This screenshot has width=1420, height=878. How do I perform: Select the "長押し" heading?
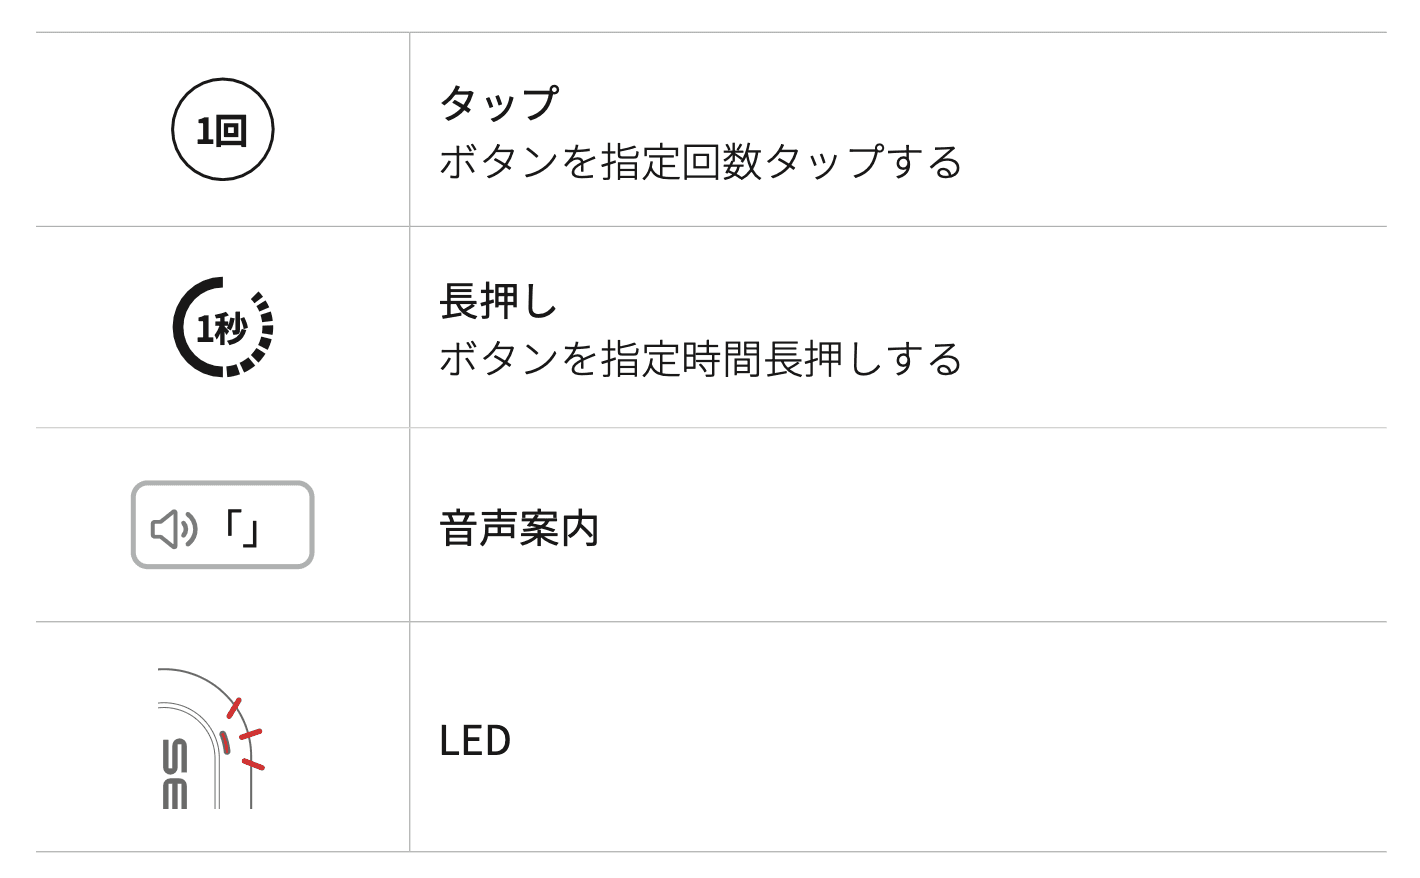[498, 300]
